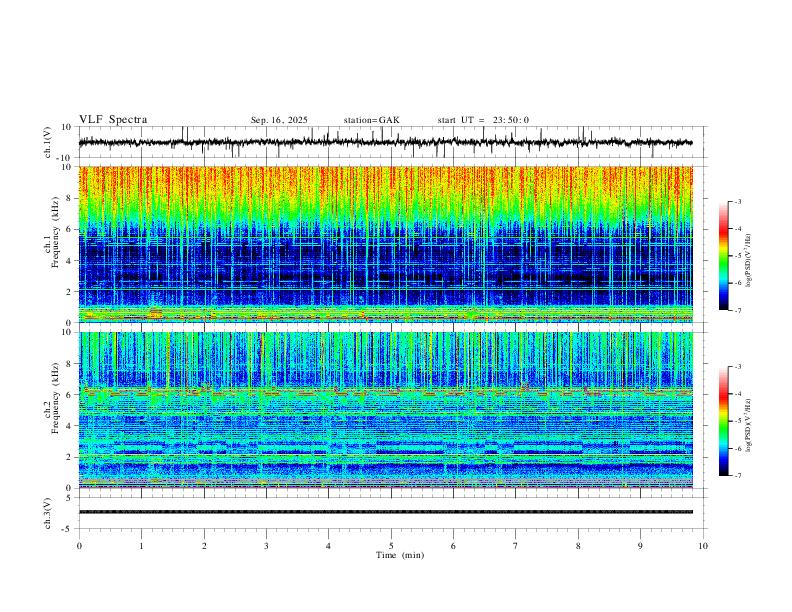Viewport: 792px width, 612px height.
Task: Click the "station=GAK" header label
Action: pyautogui.click(x=371, y=120)
